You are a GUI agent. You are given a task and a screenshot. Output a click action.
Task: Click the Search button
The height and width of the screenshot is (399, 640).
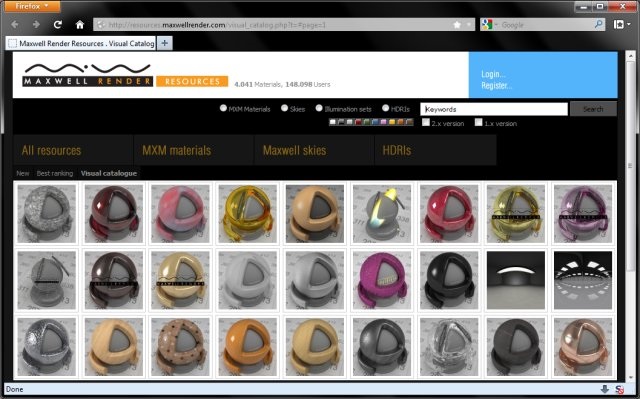click(593, 109)
